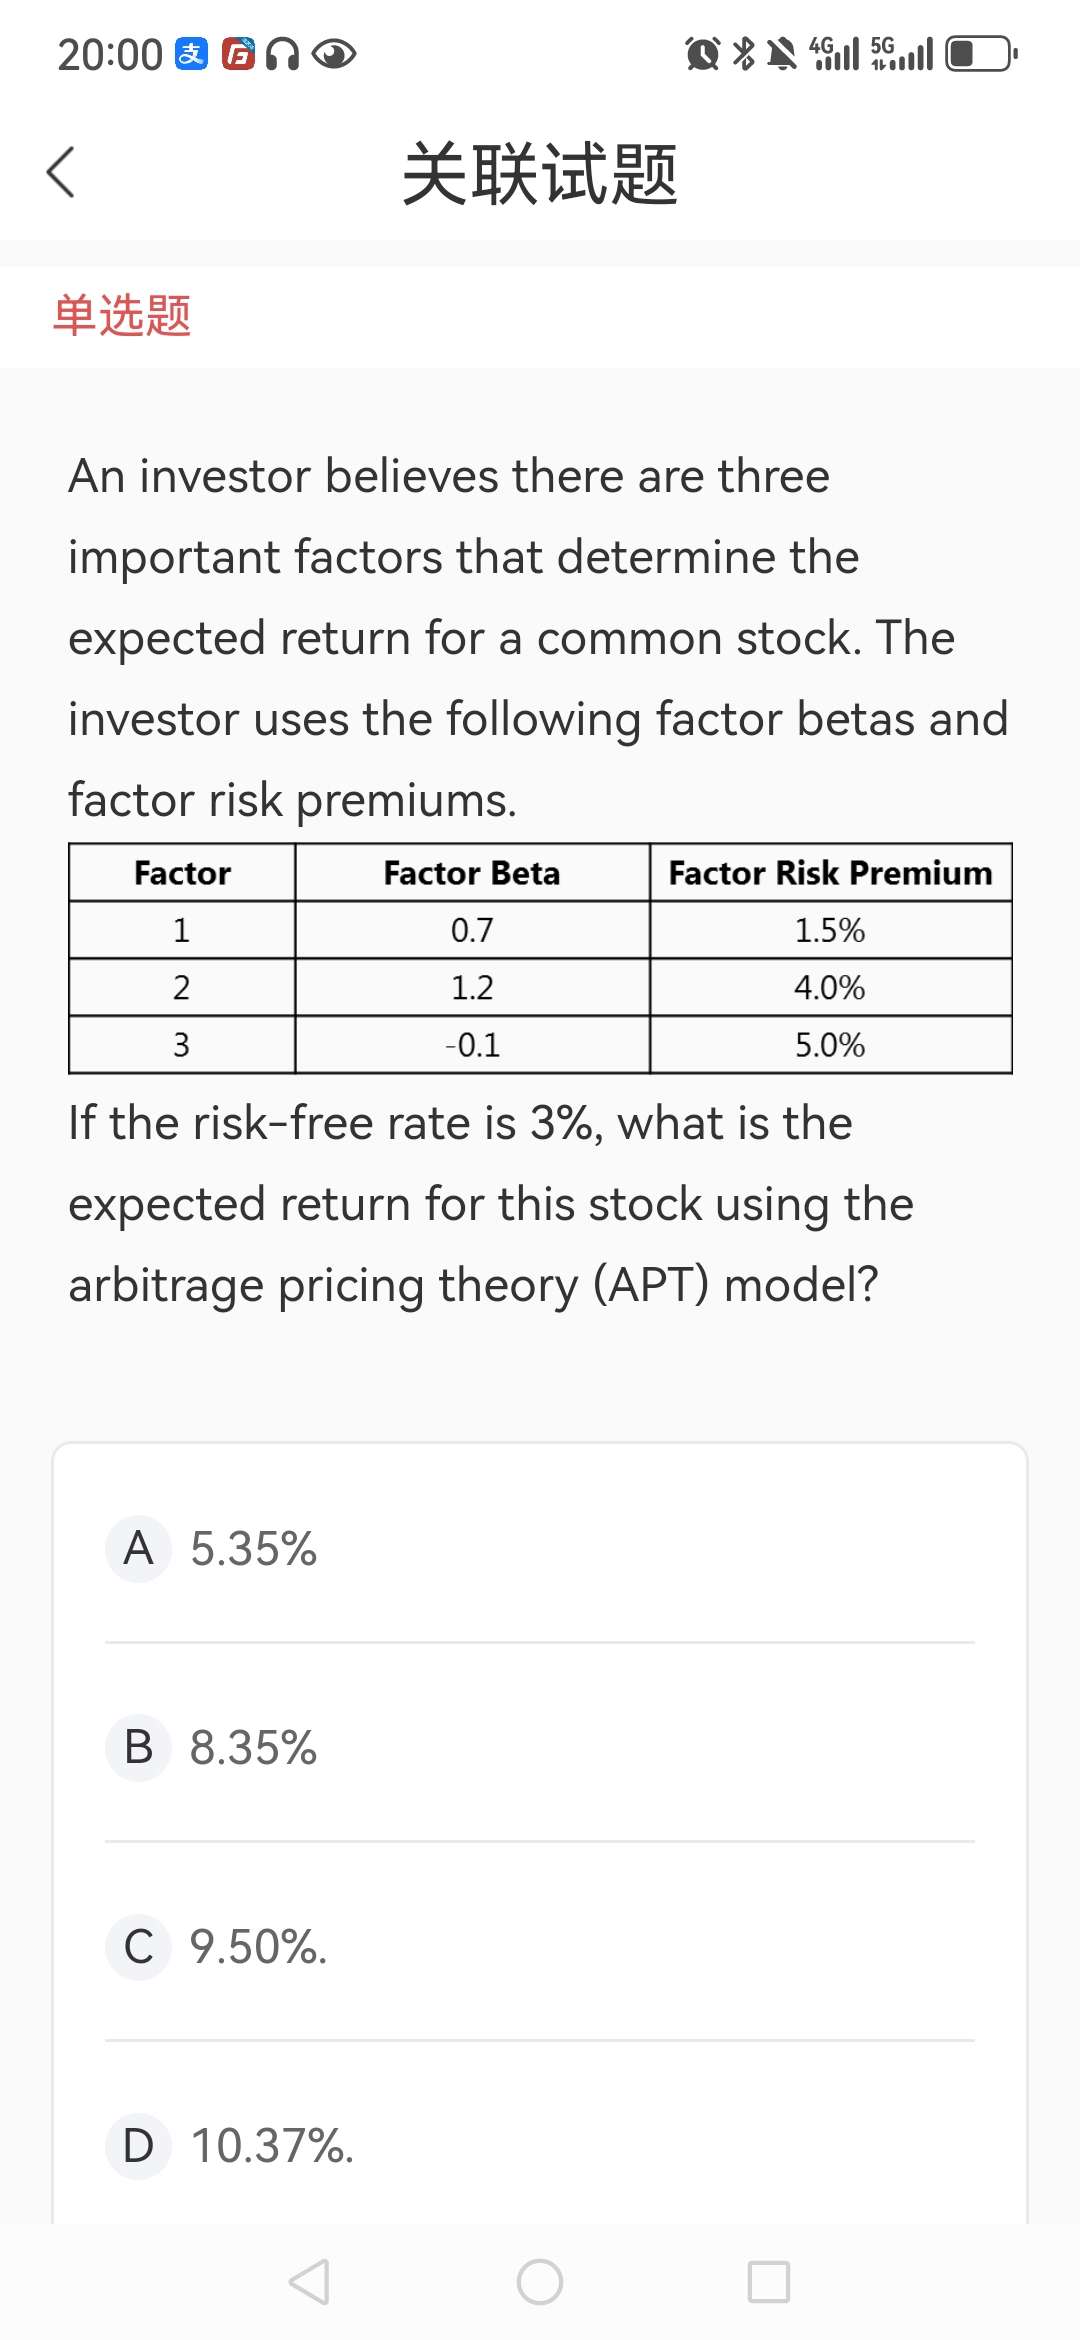Screen dimensions: 1080x2340
Task: Tap the Alipay status bar icon
Action: tap(191, 54)
